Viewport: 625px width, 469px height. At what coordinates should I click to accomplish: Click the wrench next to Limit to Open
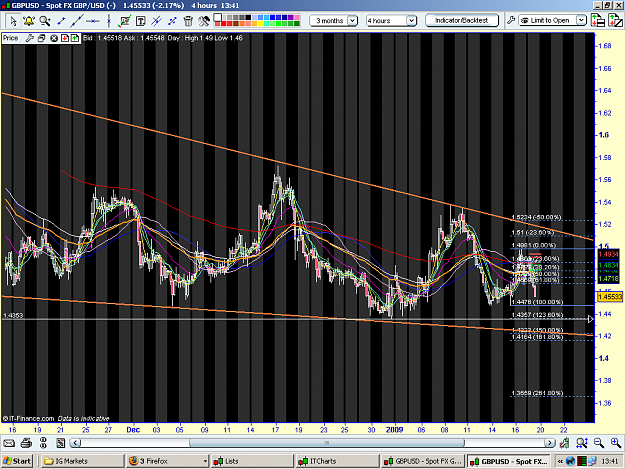[x=511, y=20]
